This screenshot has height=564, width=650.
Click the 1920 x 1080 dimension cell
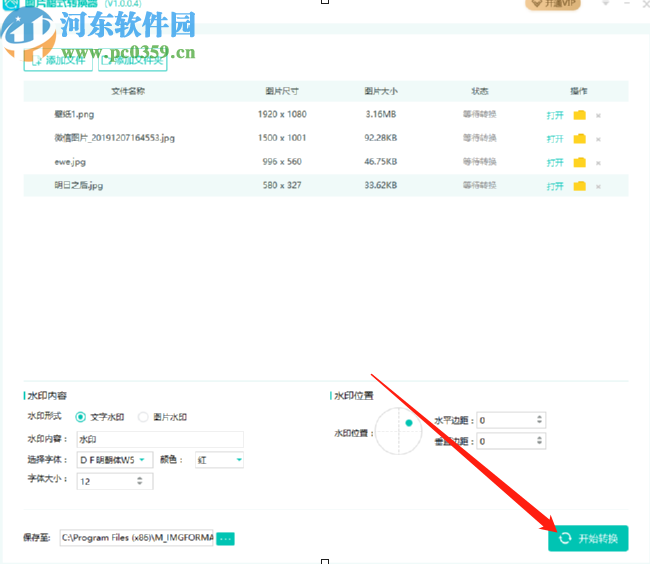282,114
